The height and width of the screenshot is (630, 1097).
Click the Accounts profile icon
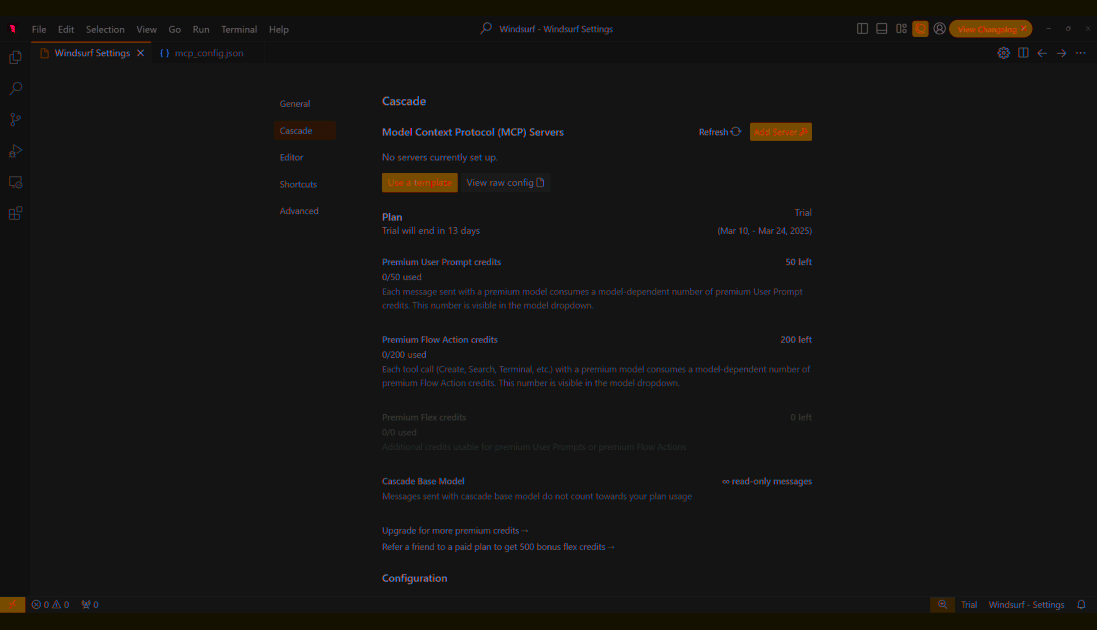coord(939,29)
